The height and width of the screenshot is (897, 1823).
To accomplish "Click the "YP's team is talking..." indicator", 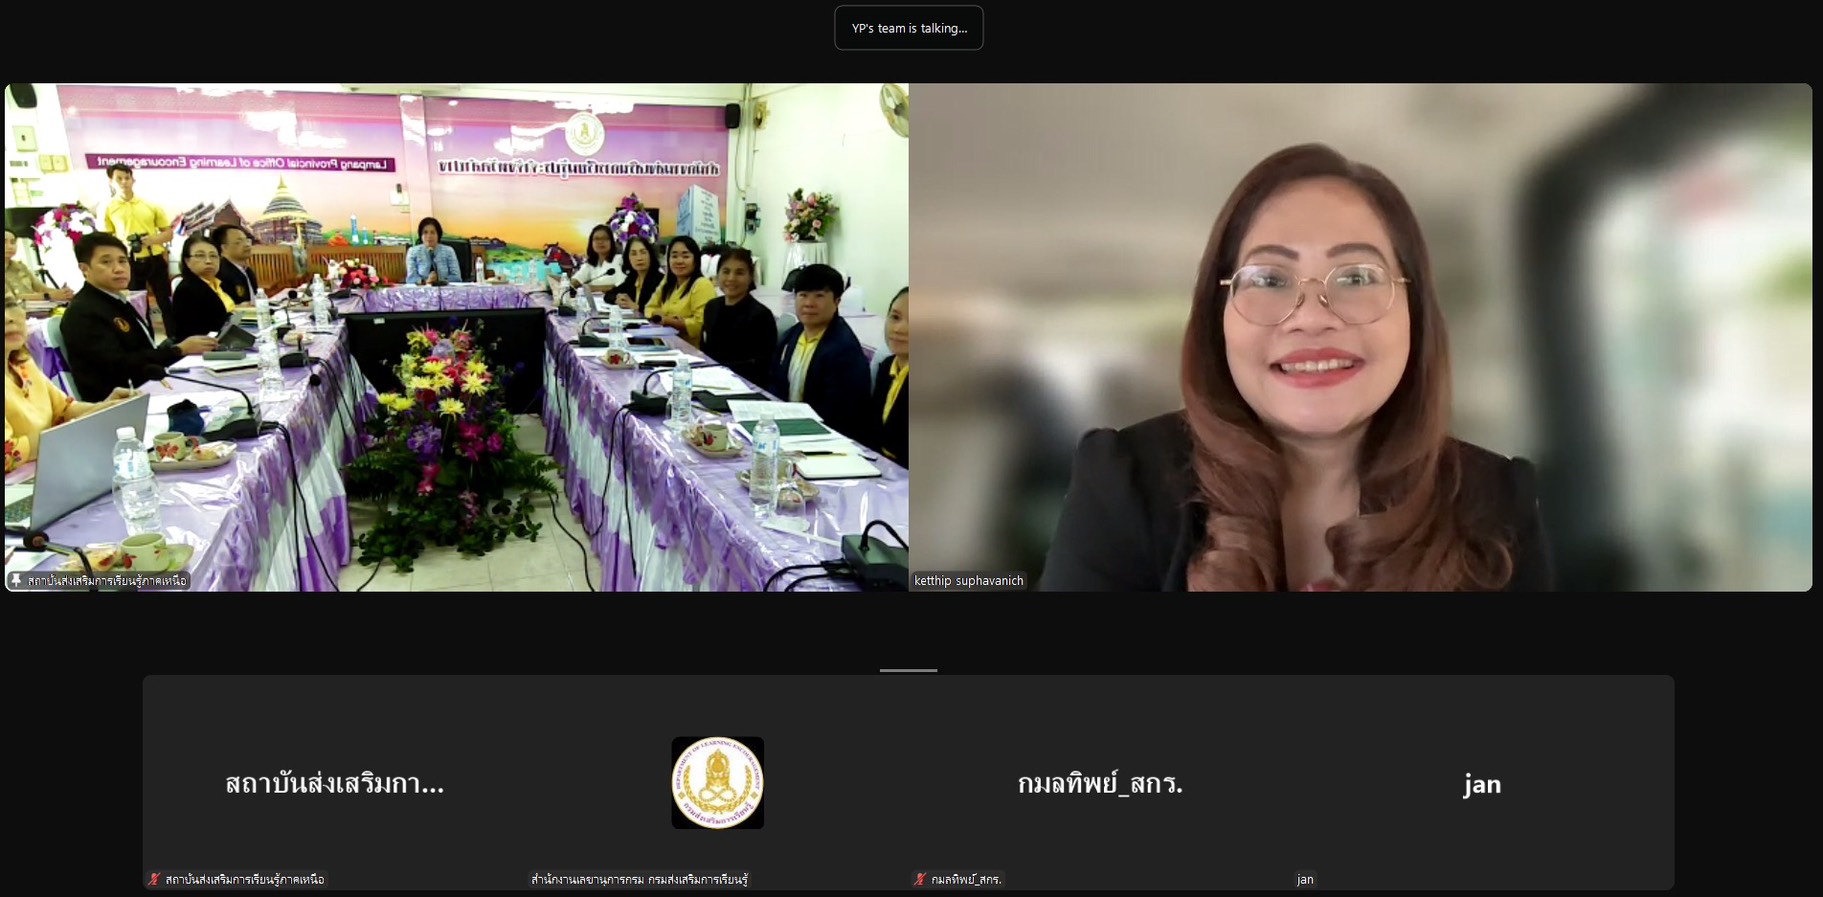I will (909, 28).
